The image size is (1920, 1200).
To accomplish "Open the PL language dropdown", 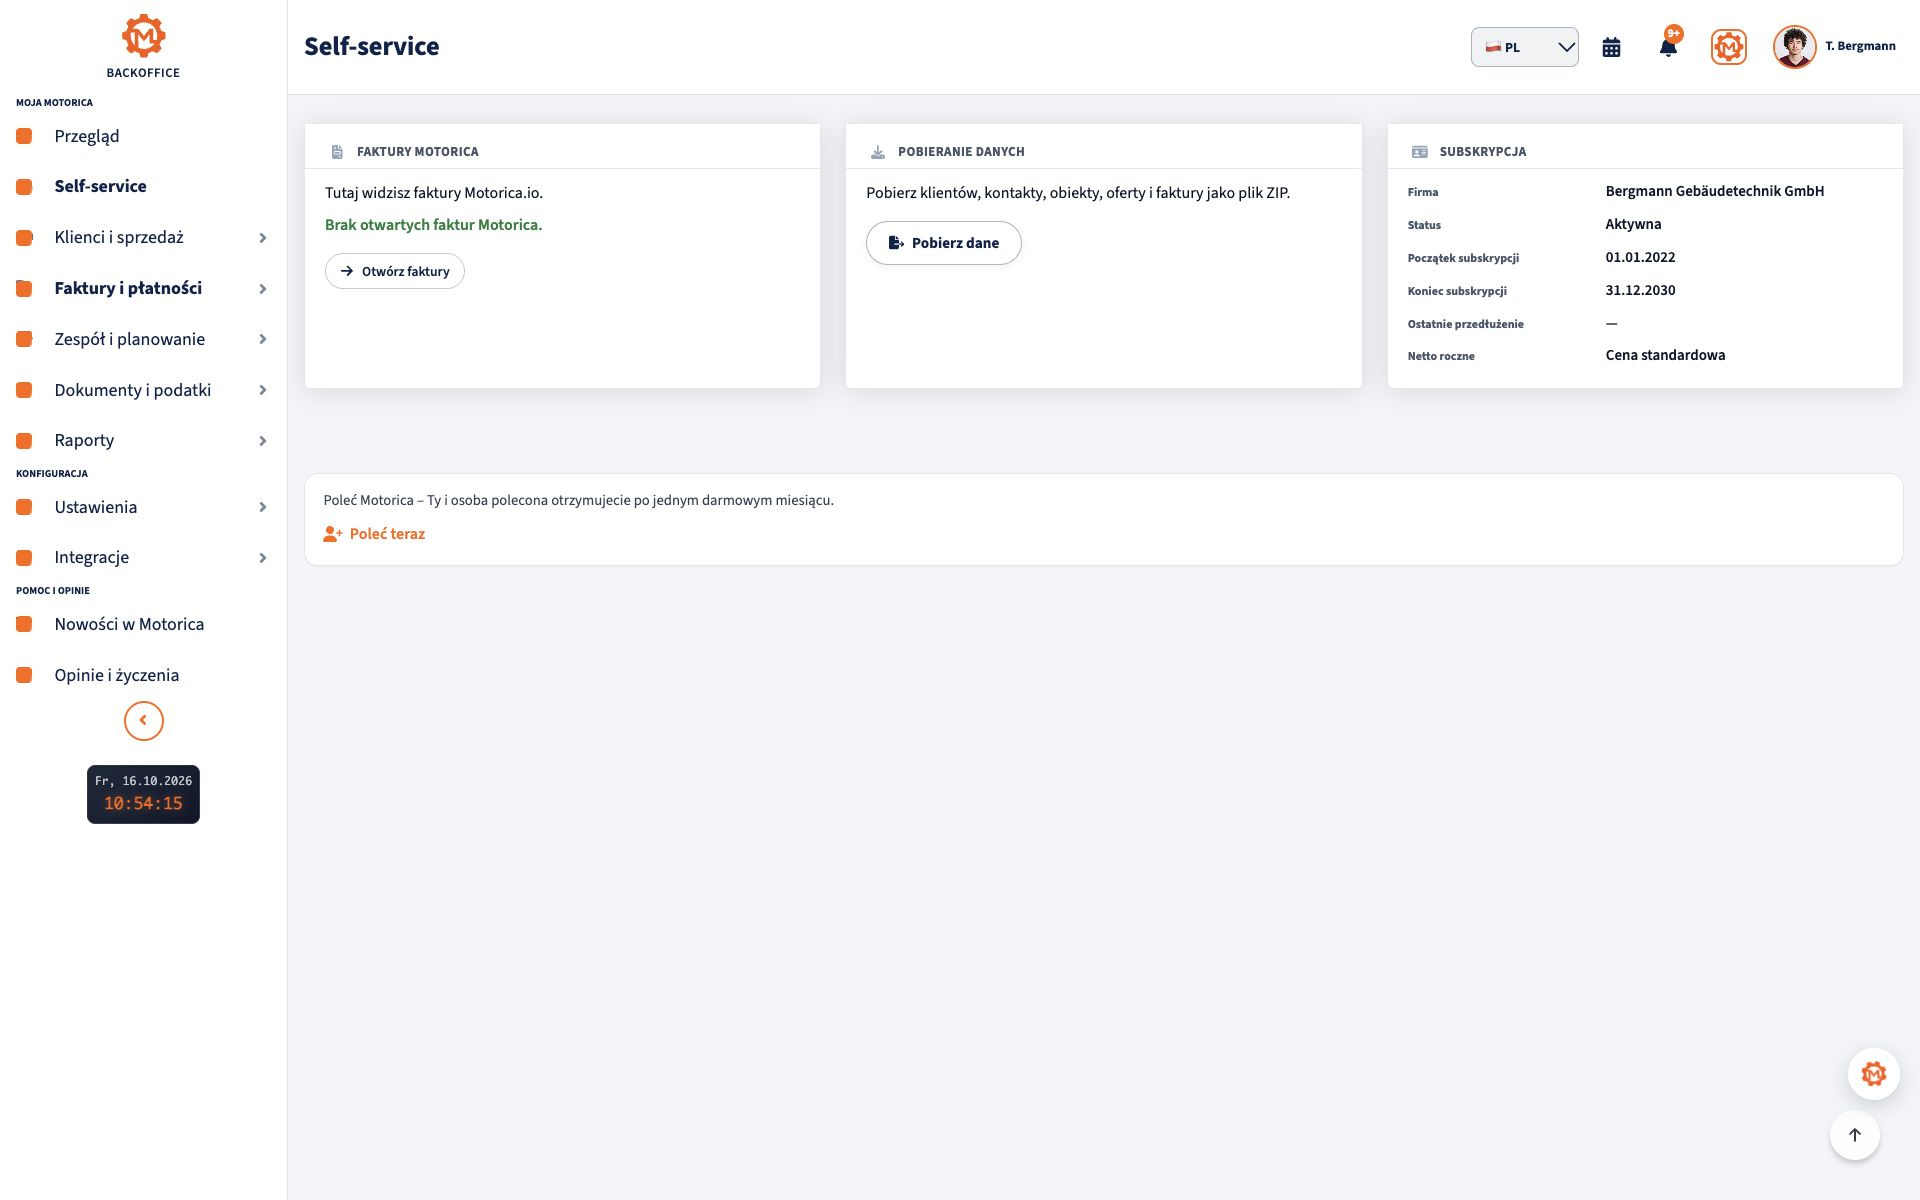I will pos(1524,47).
